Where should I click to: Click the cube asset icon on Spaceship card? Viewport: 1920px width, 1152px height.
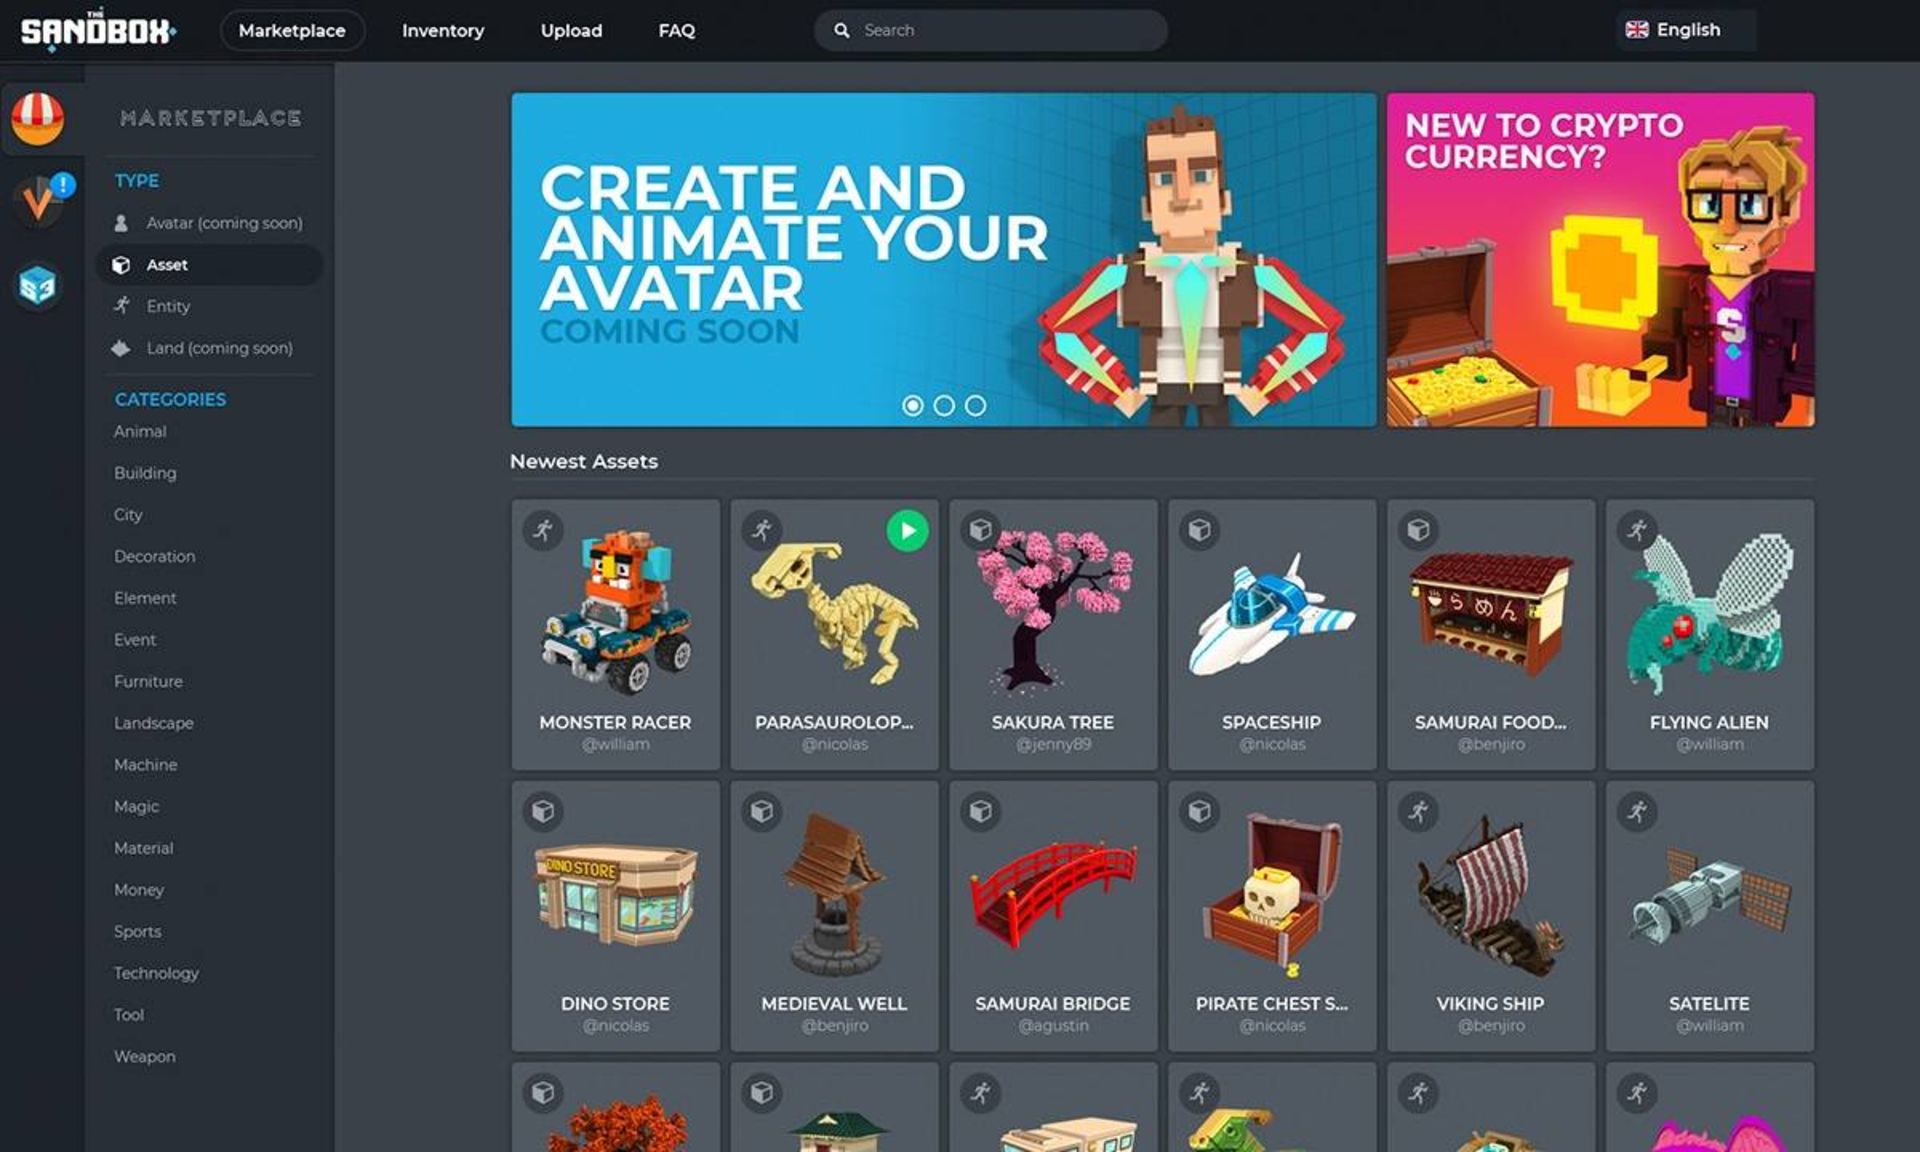1199,530
